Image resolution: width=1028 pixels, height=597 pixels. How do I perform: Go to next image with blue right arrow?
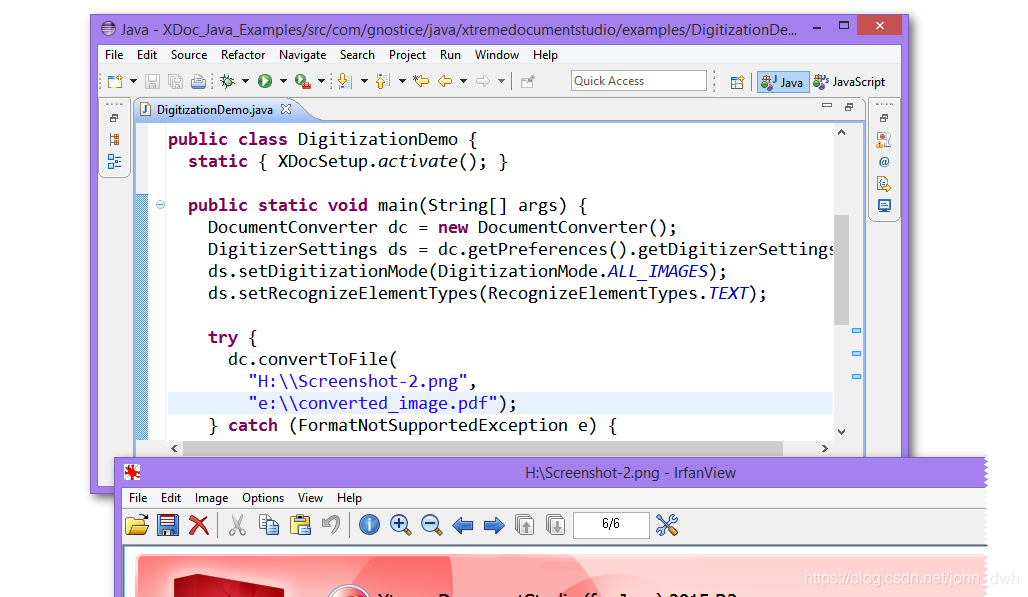pos(494,525)
